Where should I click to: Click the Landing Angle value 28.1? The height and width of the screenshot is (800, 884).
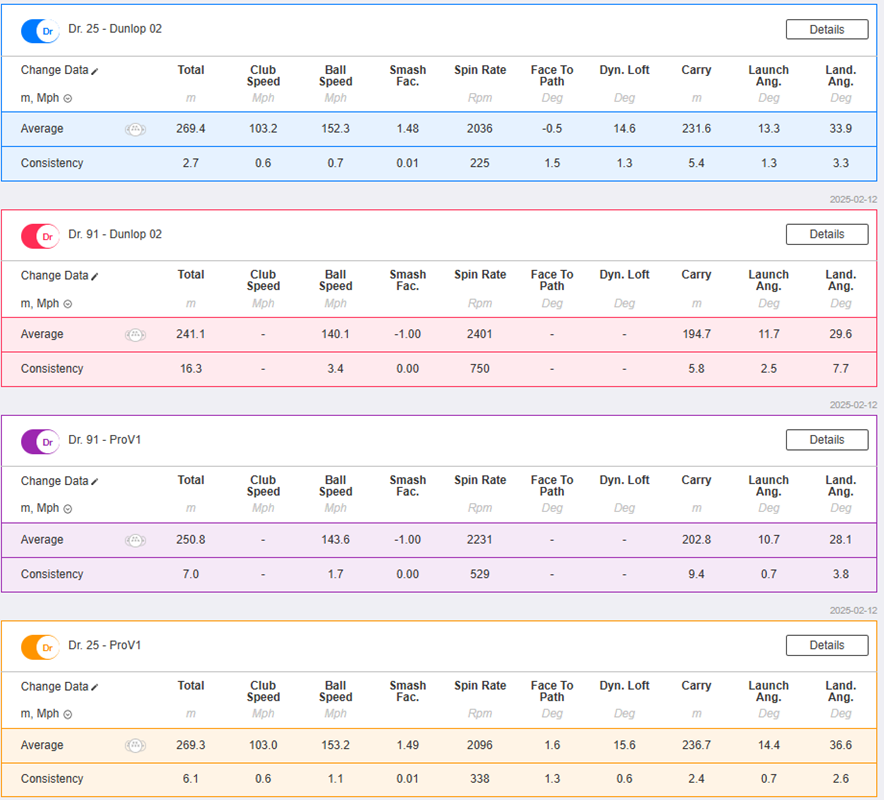point(841,540)
